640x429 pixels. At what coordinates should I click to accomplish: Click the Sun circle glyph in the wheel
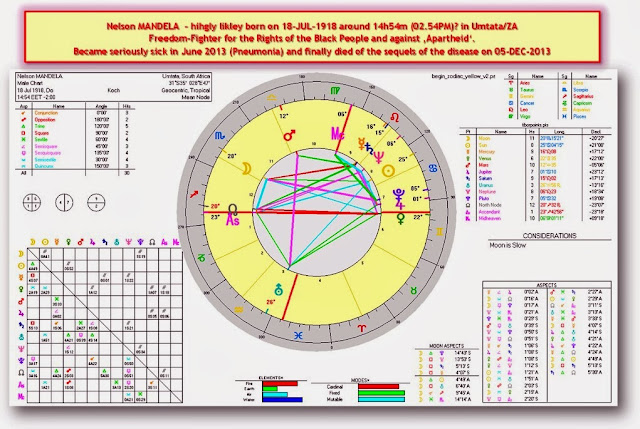[x=388, y=171]
